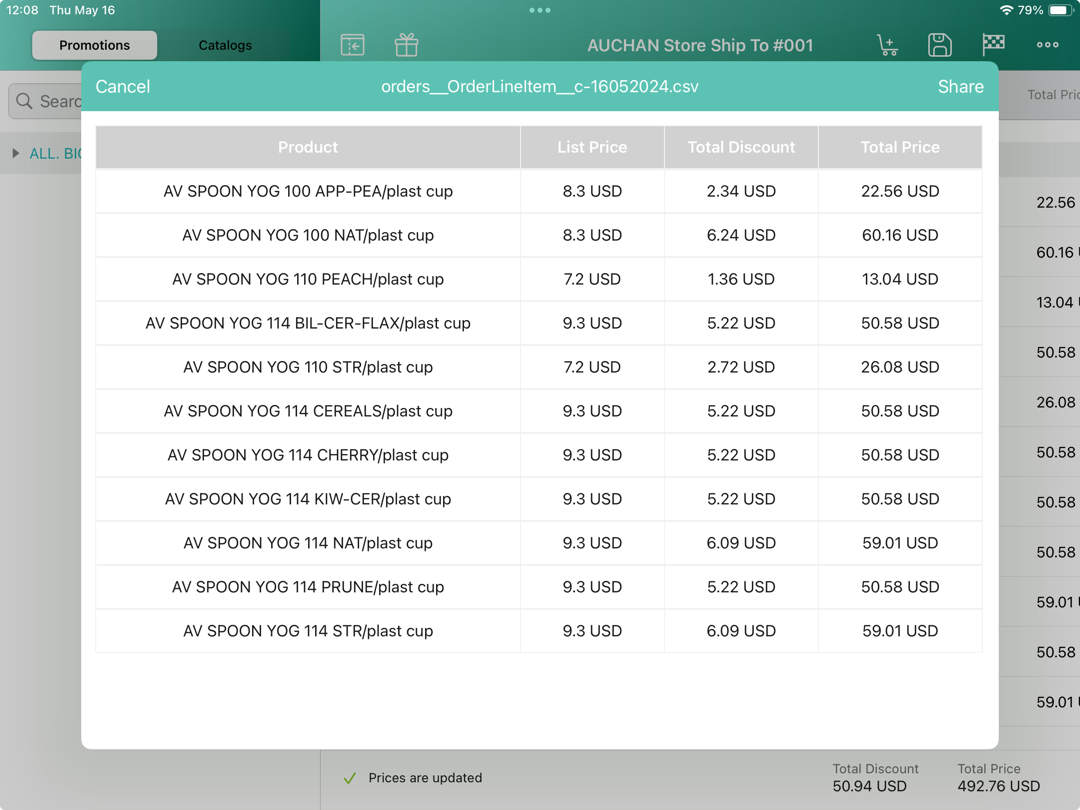Viewport: 1080px width, 810px height.
Task: Open the three-dot more options menu
Action: pos(1047,45)
